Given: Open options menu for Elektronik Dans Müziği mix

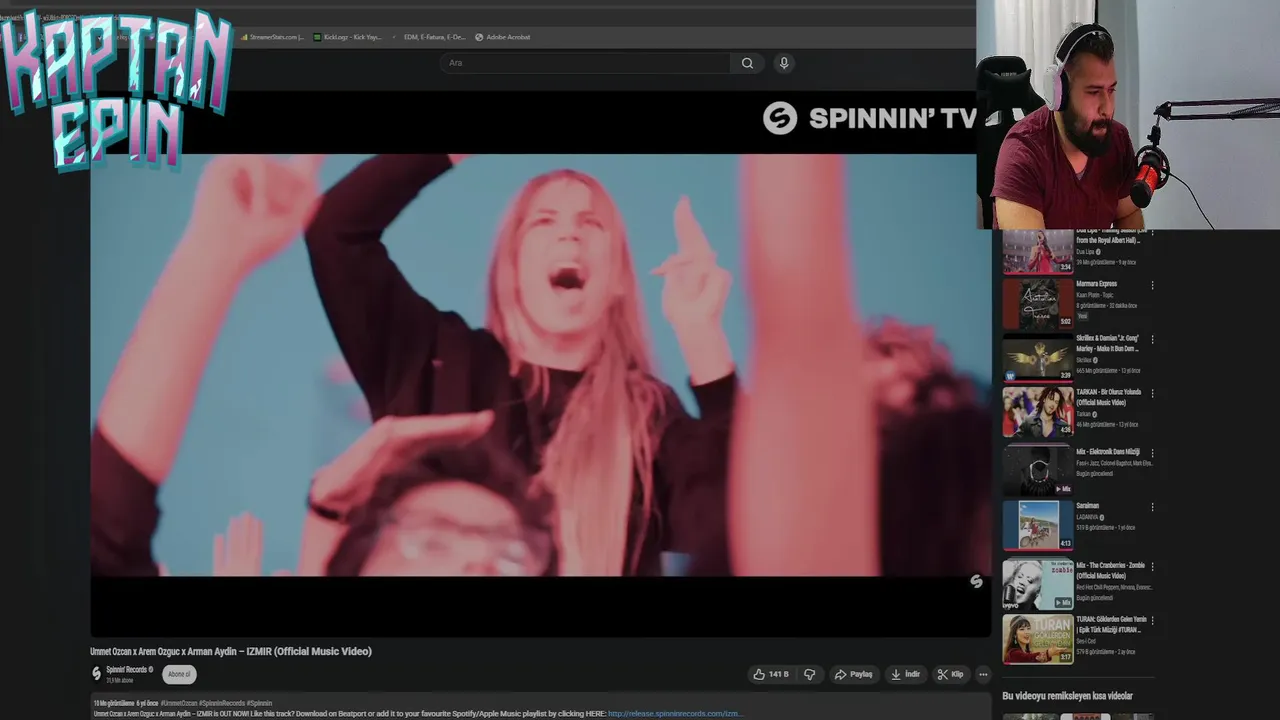Looking at the screenshot, I should [1152, 453].
